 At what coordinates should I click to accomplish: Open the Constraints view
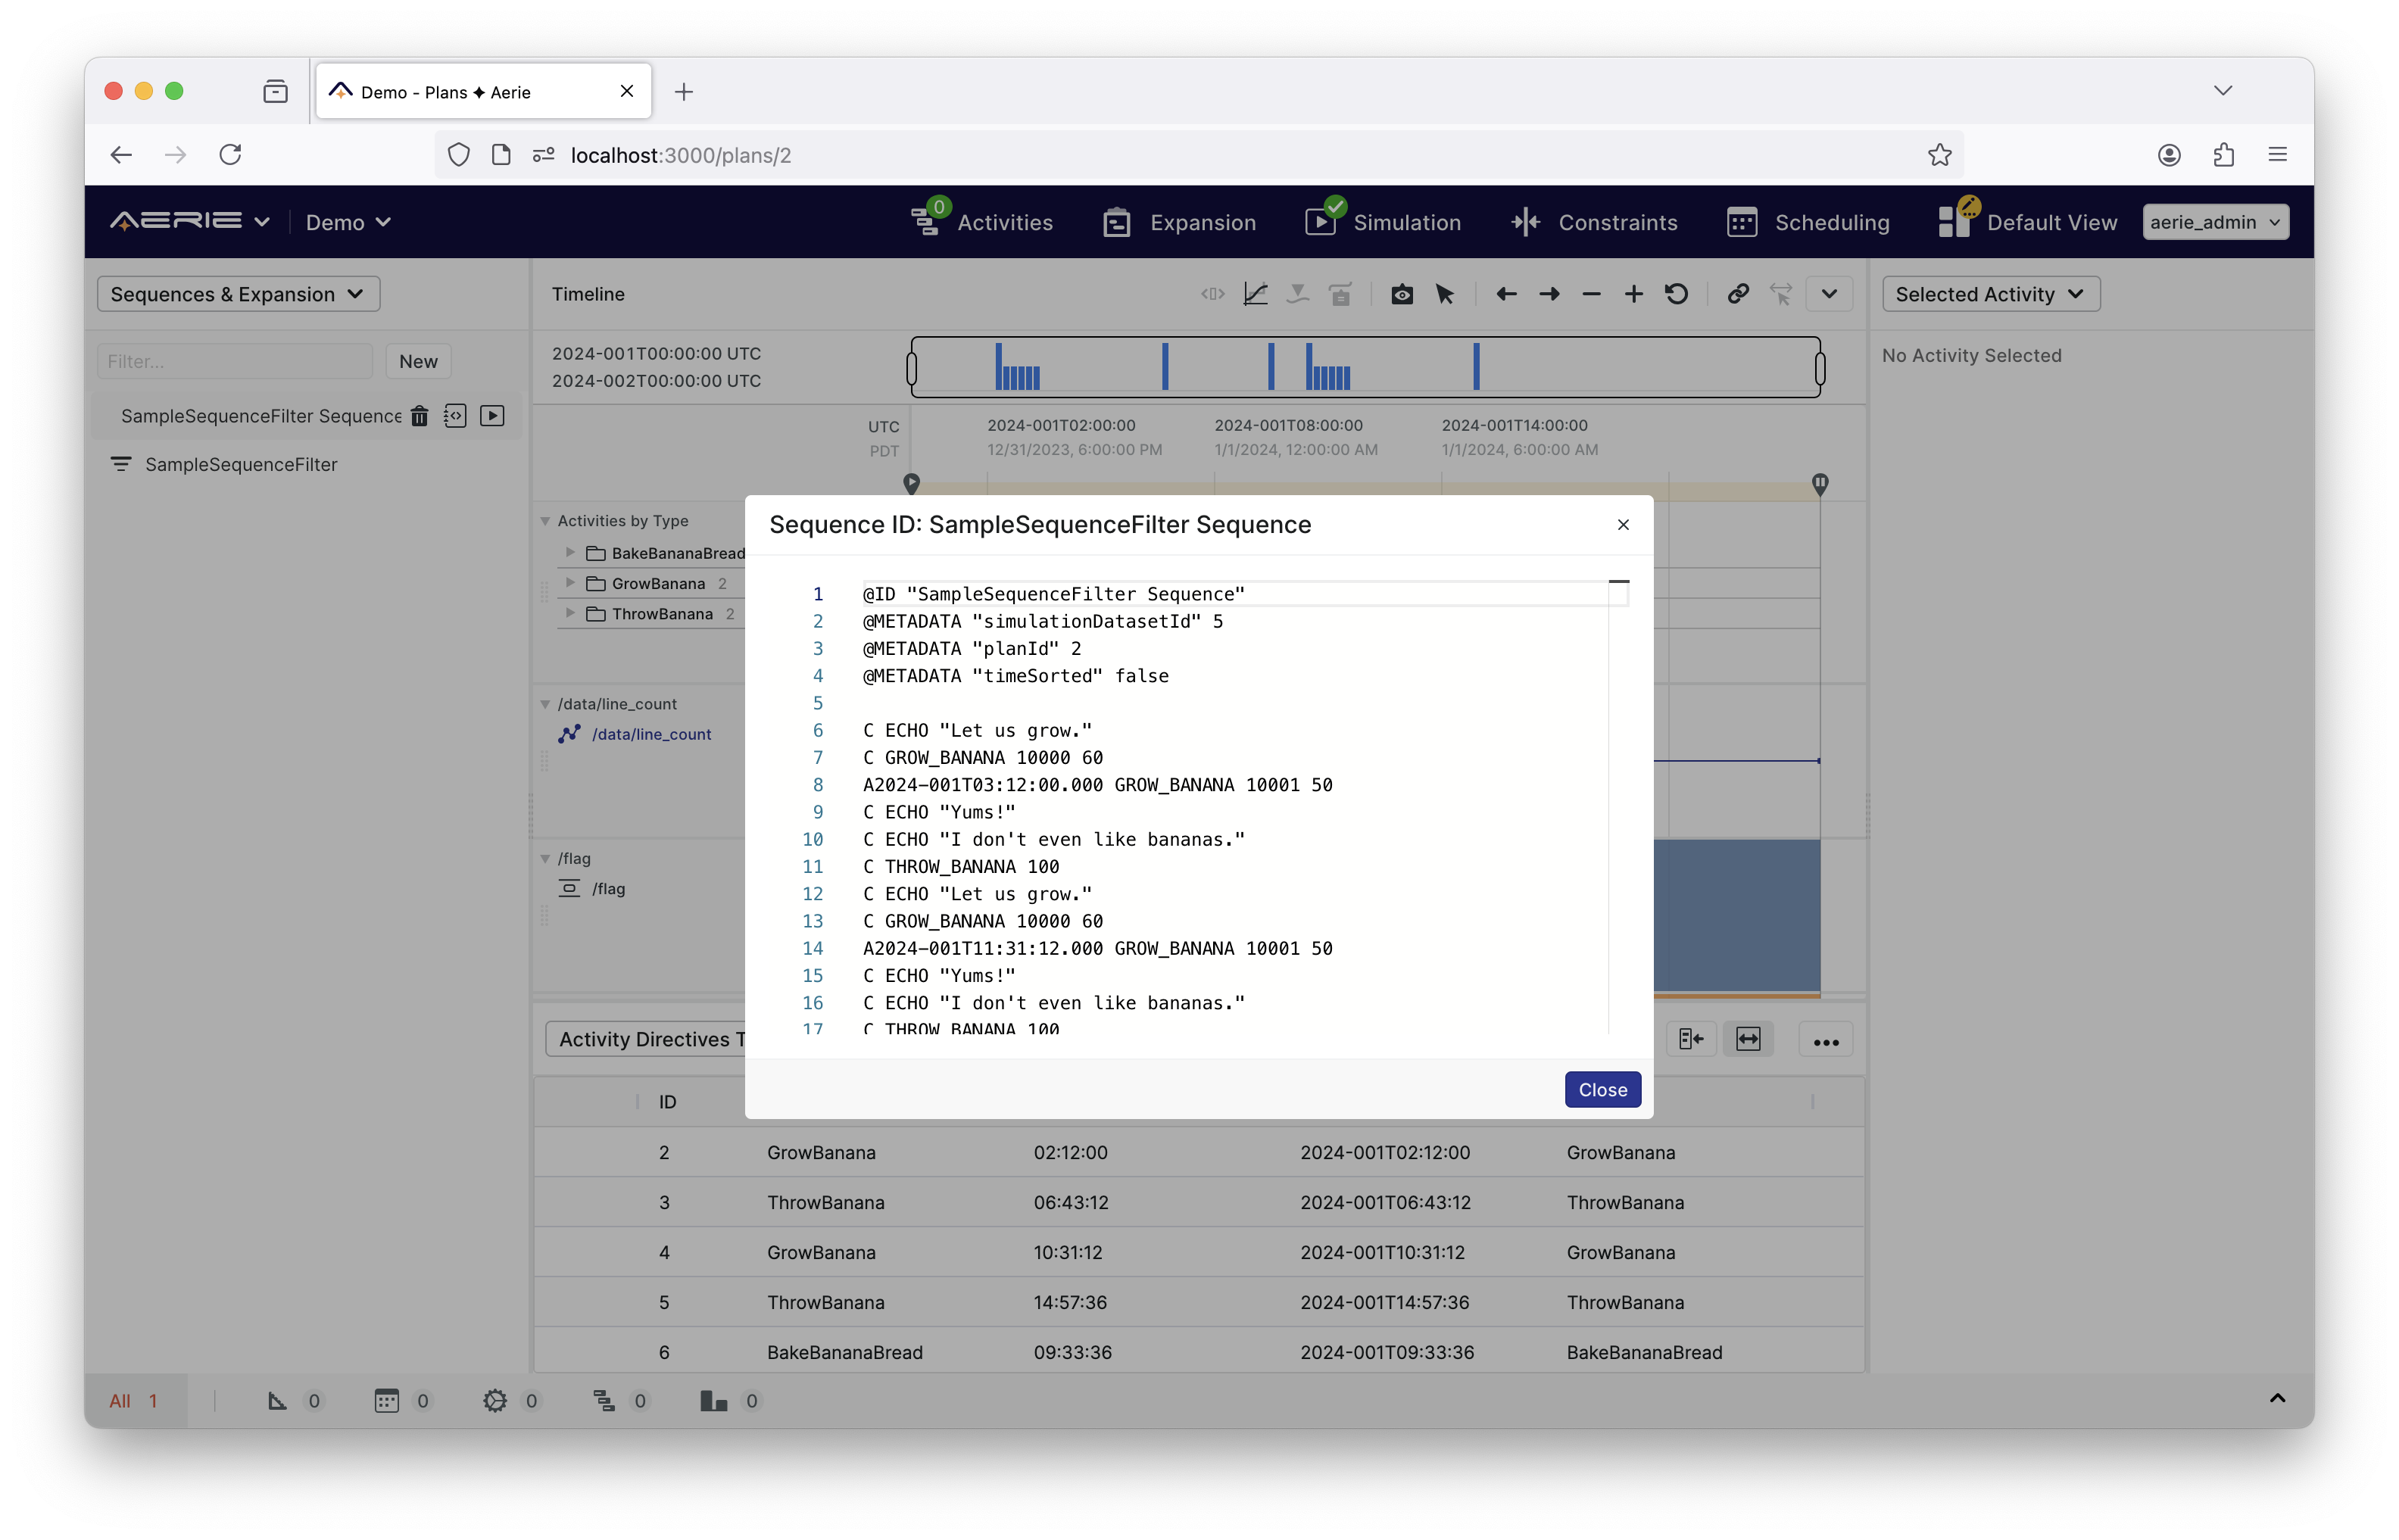[1594, 222]
